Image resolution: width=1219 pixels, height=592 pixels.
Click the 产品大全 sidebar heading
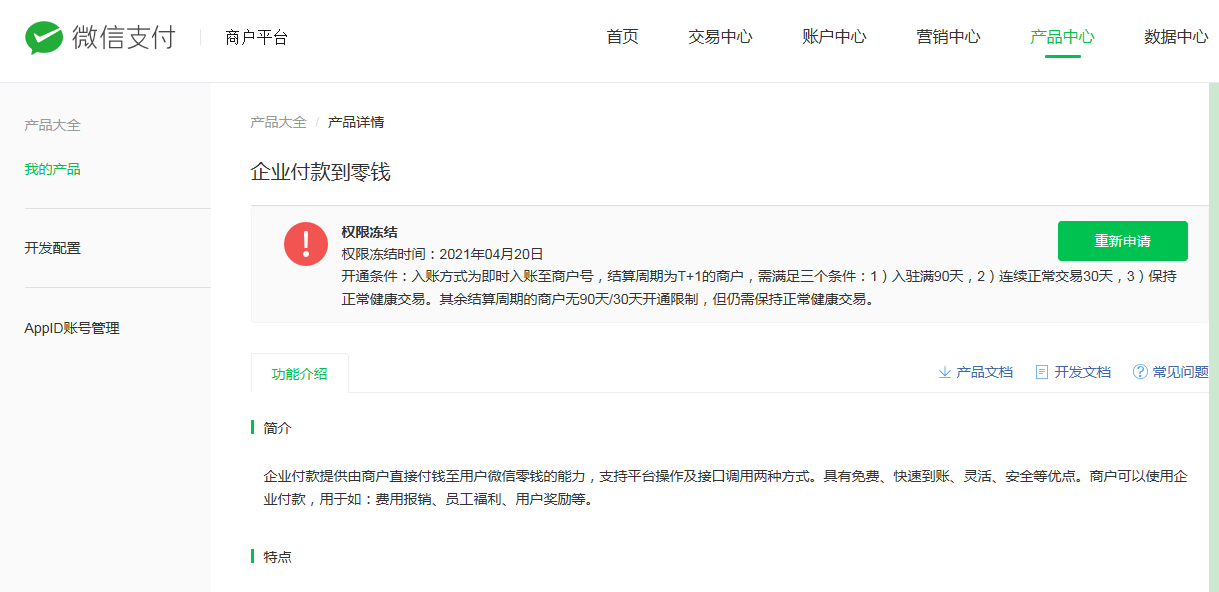(52, 125)
